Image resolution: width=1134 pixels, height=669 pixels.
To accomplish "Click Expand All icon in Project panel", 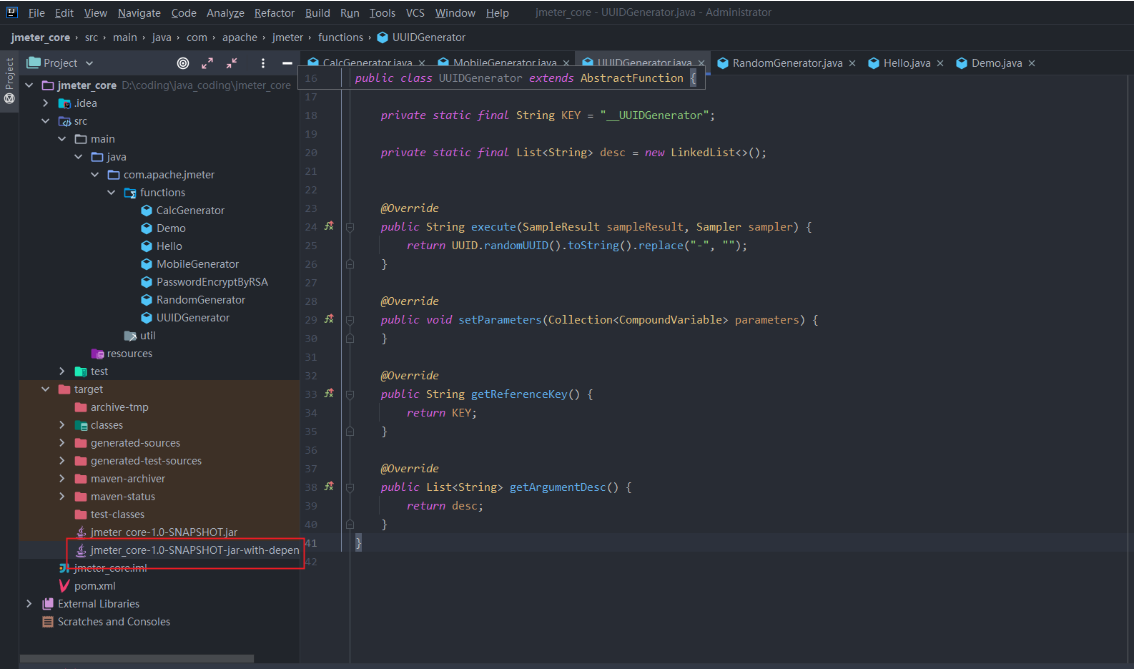I will [208, 64].
